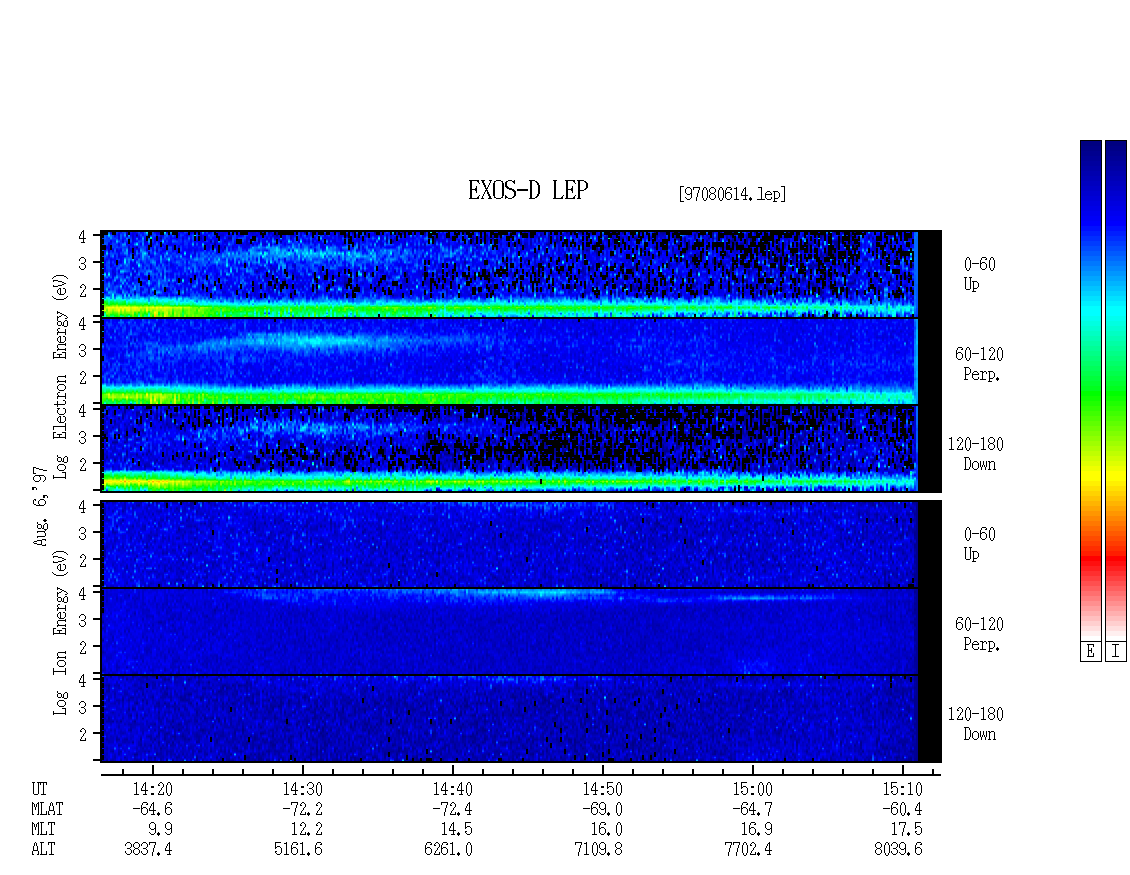1130x875 pixels.
Task: Click the I label box below color bar
Action: pos(1116,651)
